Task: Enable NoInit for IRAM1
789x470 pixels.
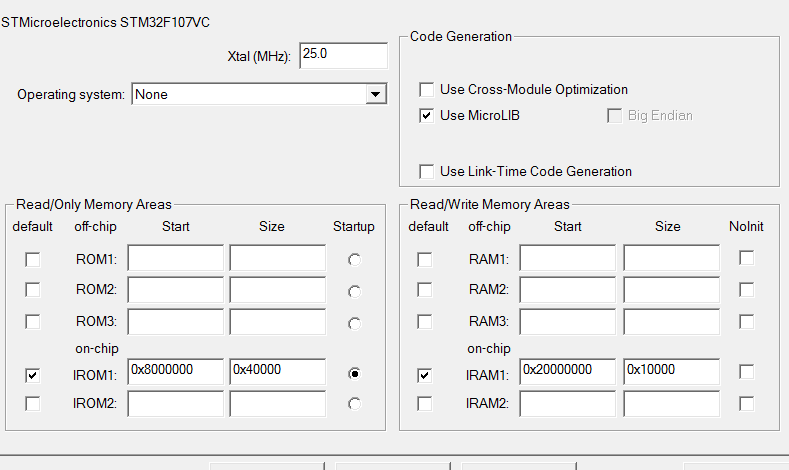Action: (747, 372)
